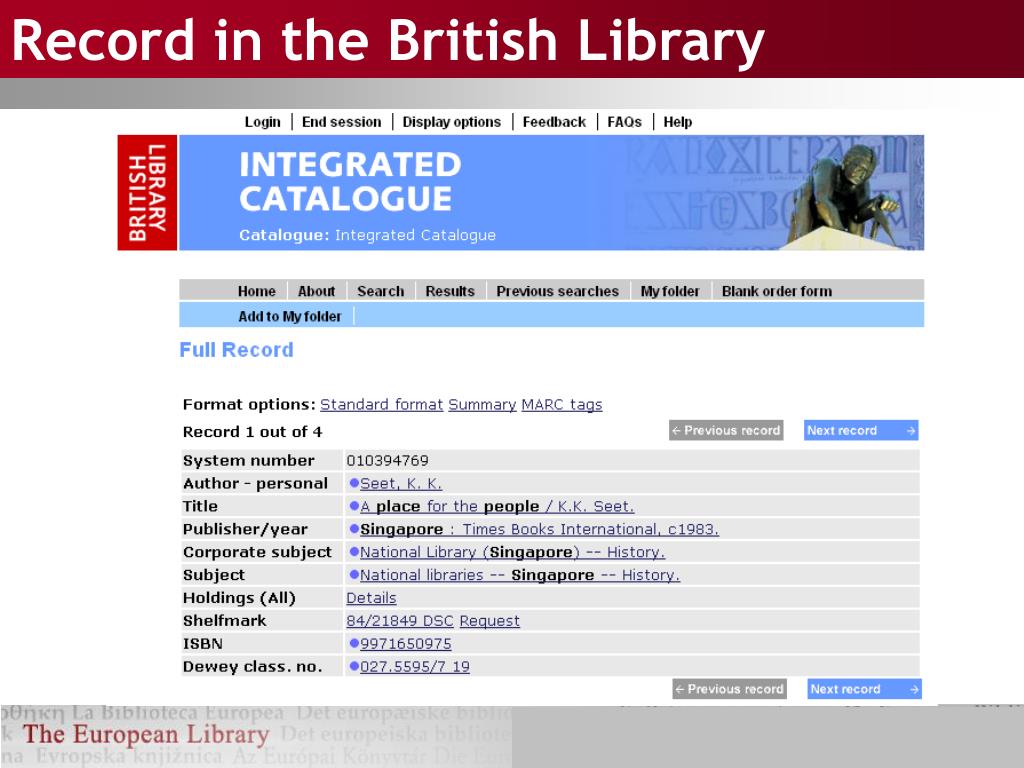Go to the Home tab
Viewport: 1024px width, 768px height.
(257, 291)
